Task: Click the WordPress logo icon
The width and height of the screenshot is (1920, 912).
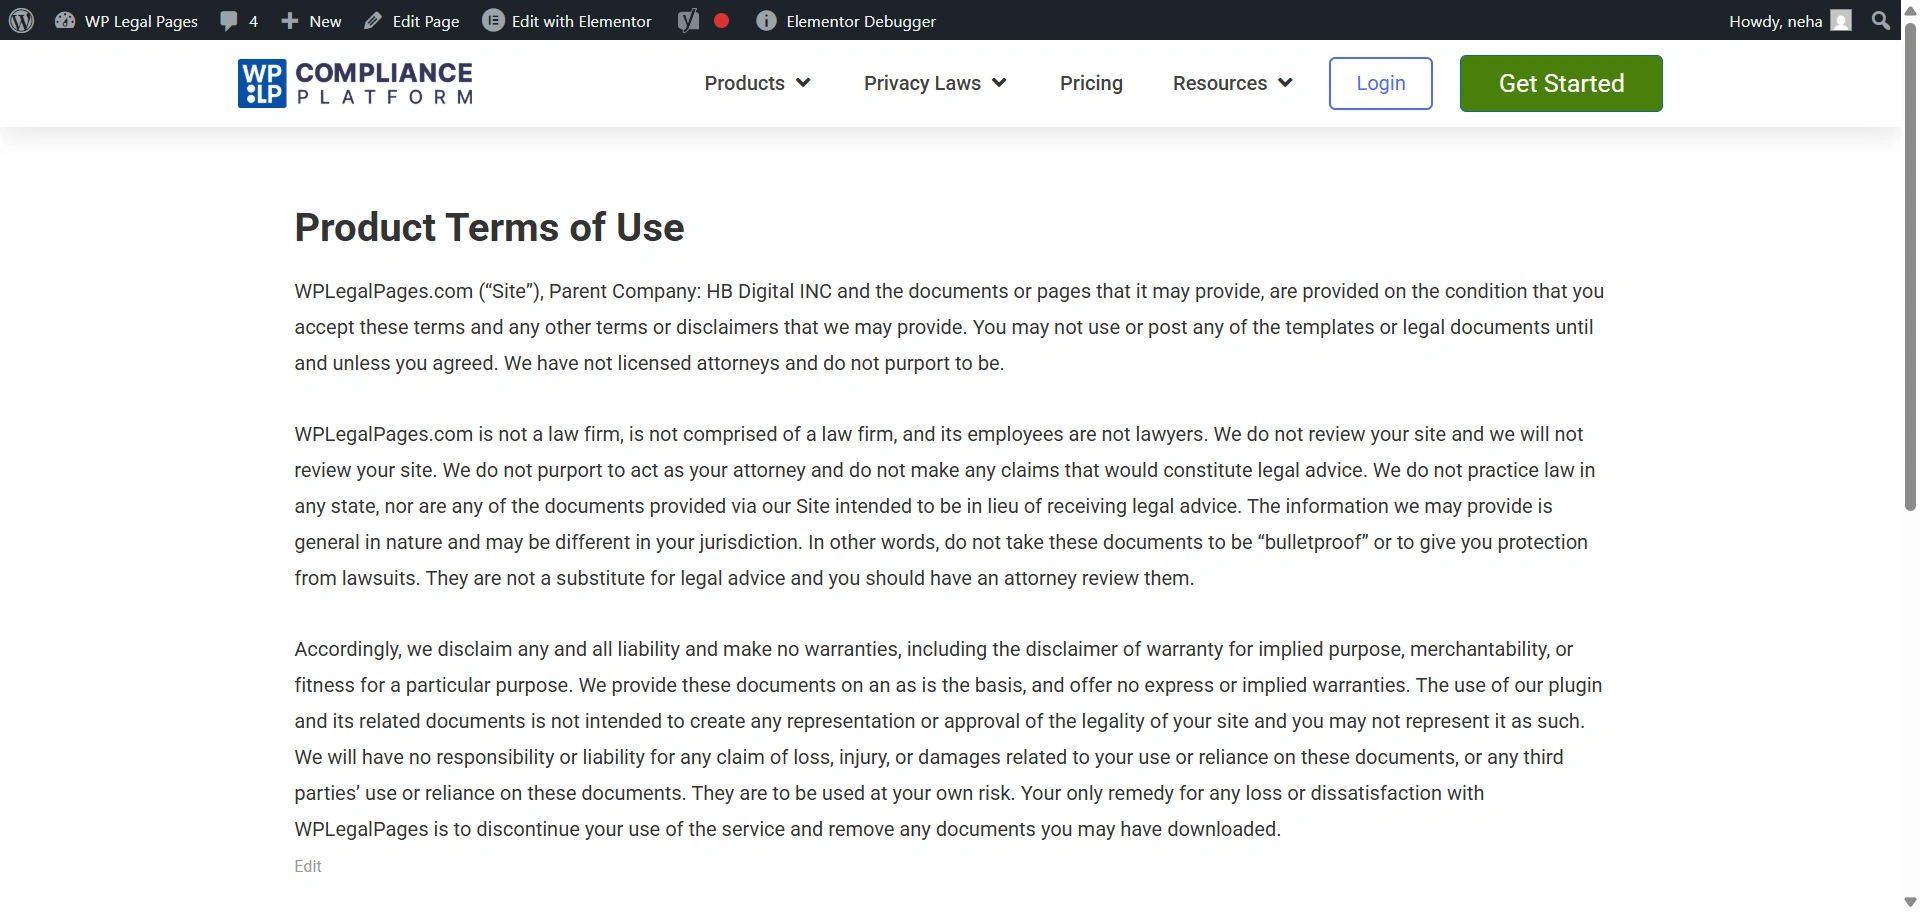Action: click(21, 21)
